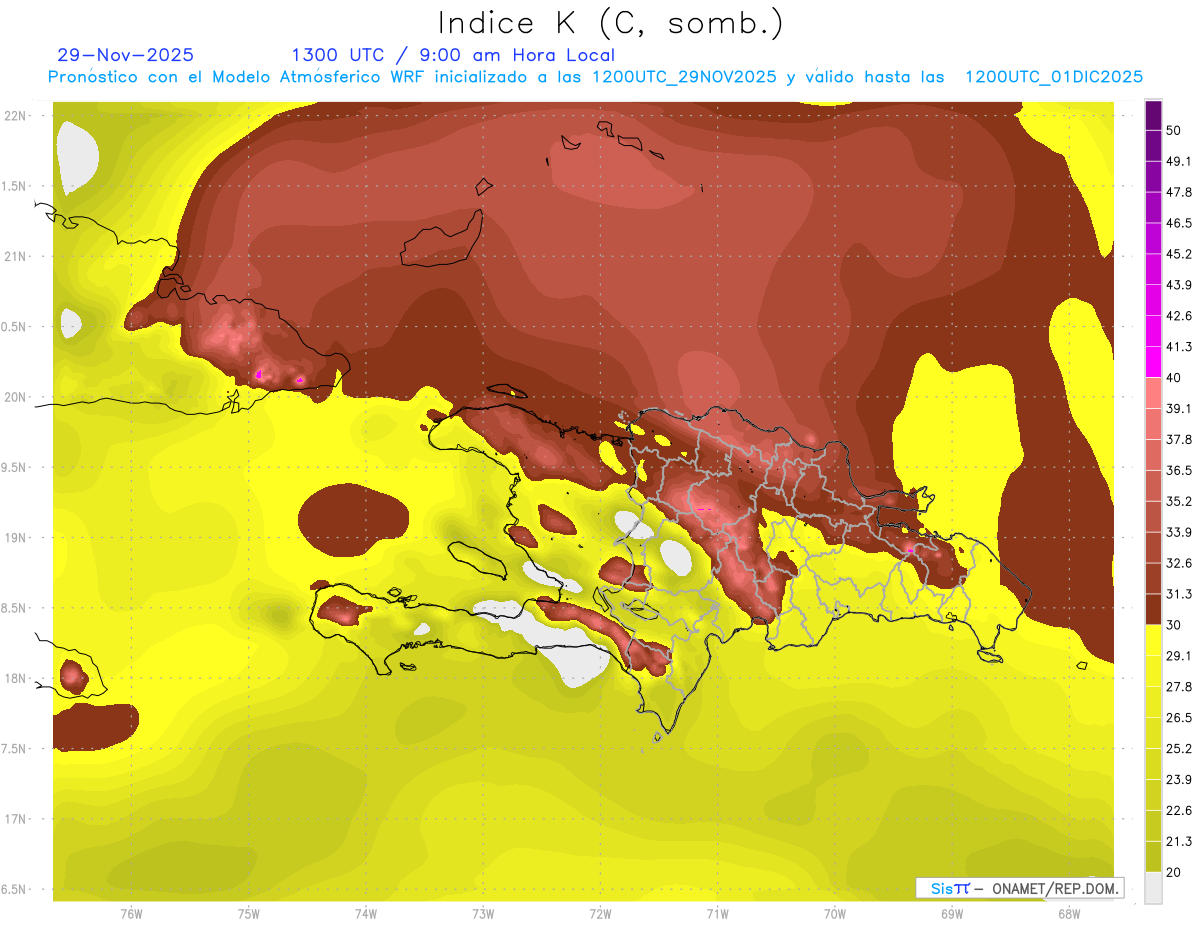Click the time label '1300 UTC / 9:00 am Hora Local'
This screenshot has height=927, width=1200.
click(453, 55)
